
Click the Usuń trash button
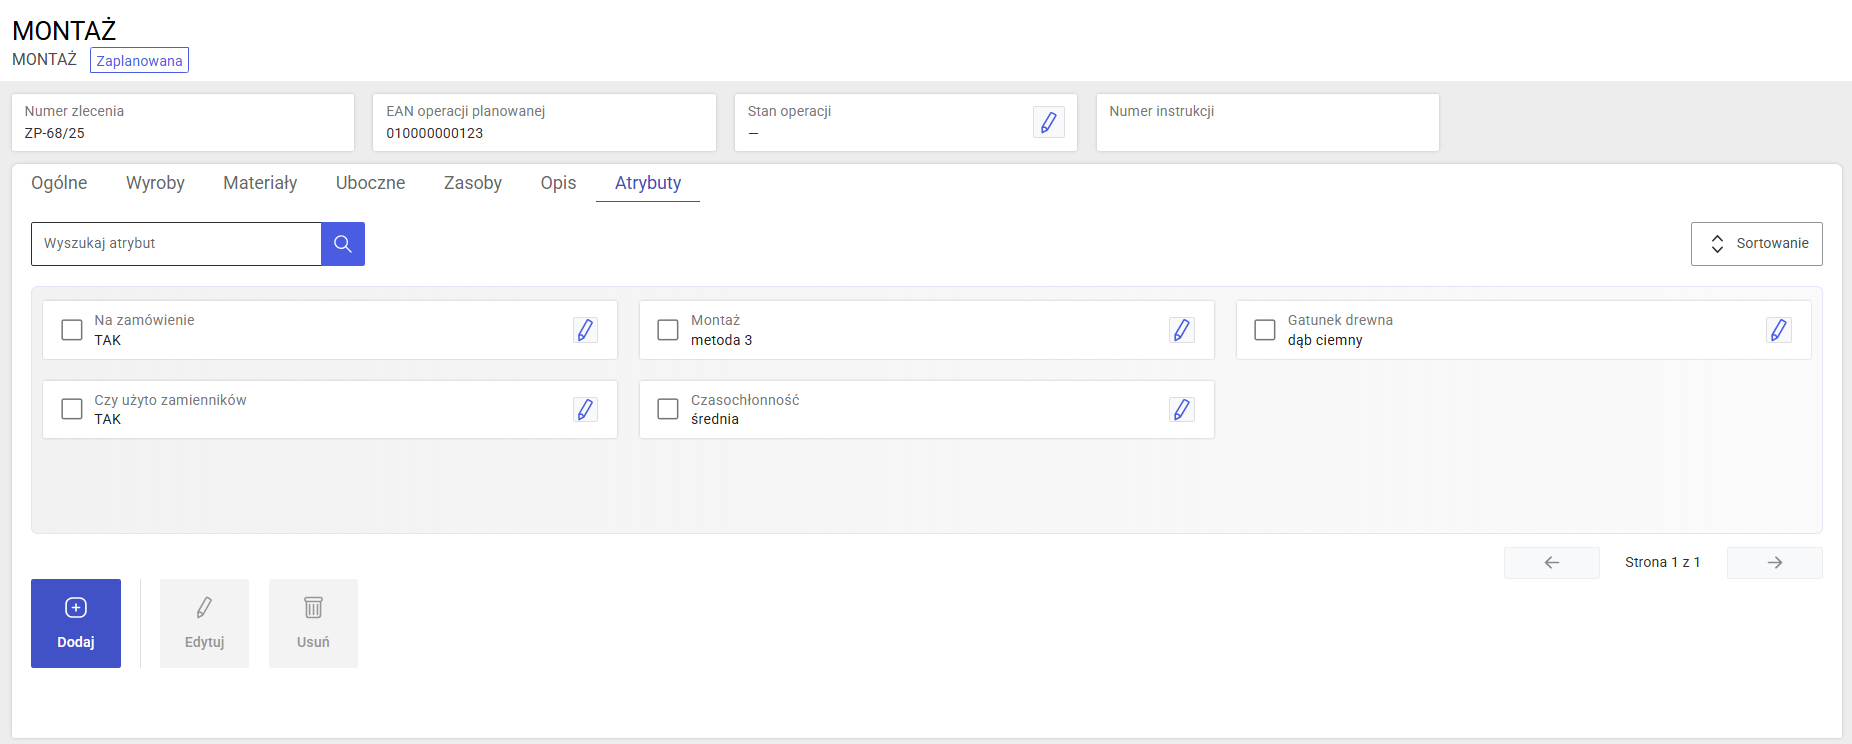pos(313,623)
